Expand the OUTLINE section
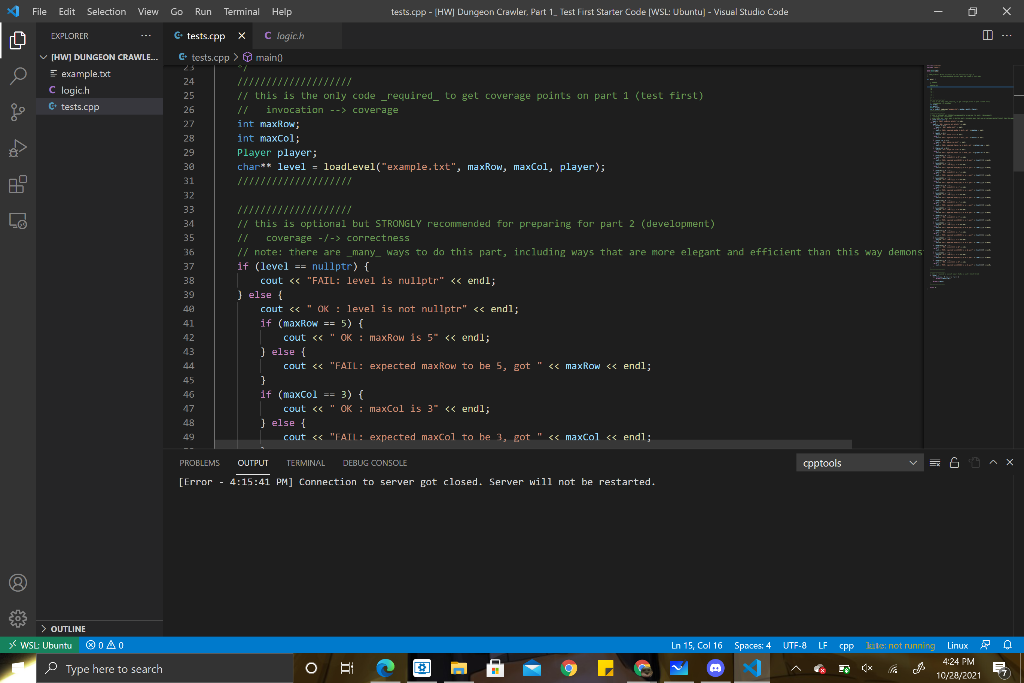Screen dimensions: 1024x683 tap(99, 629)
